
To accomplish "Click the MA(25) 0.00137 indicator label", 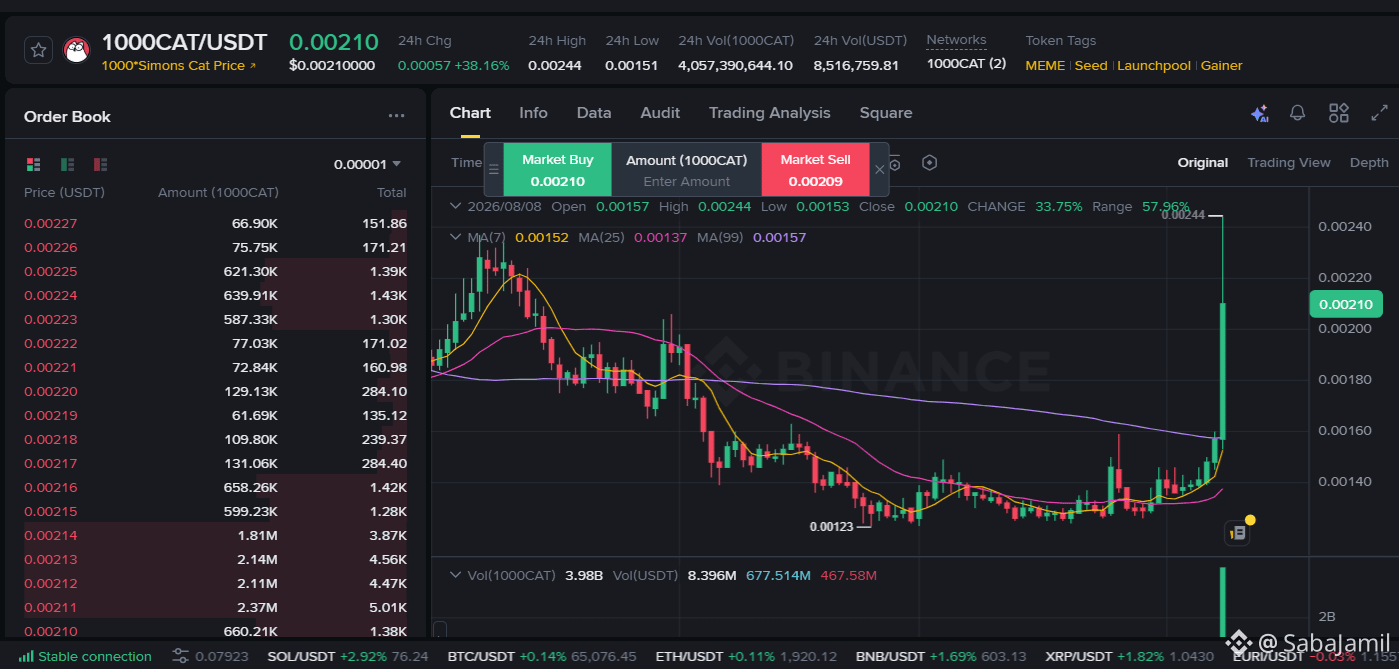I will [632, 237].
